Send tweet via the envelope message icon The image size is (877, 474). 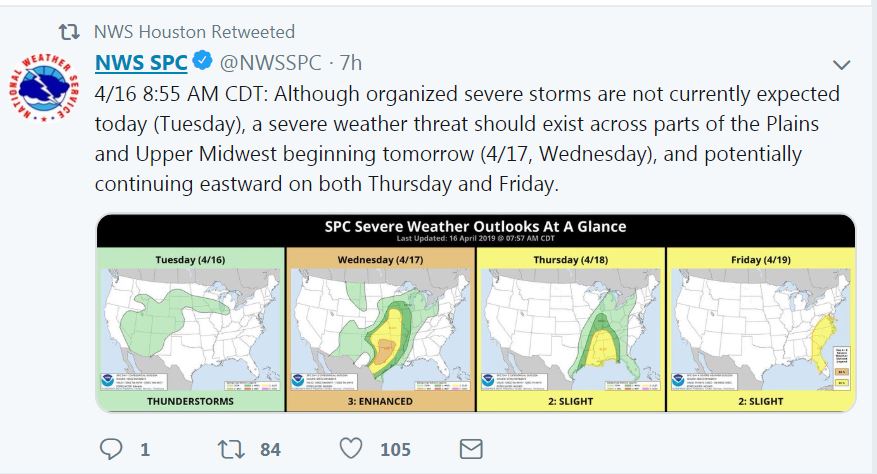[x=471, y=448]
